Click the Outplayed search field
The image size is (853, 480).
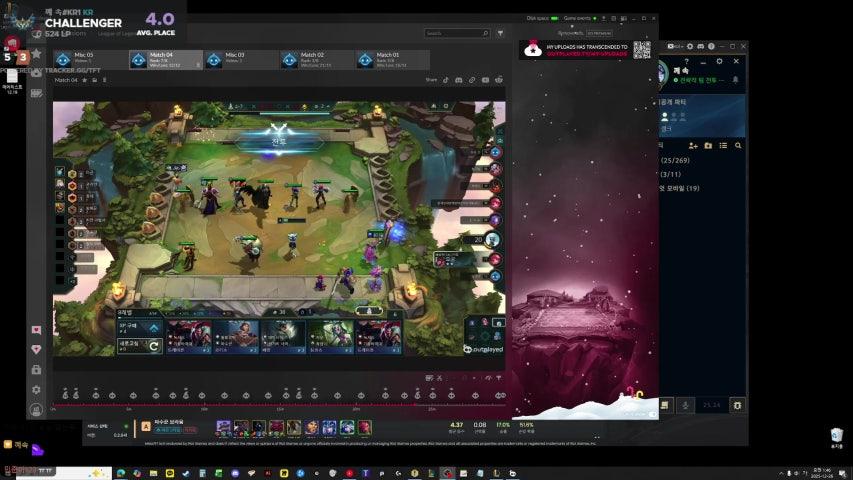point(457,33)
